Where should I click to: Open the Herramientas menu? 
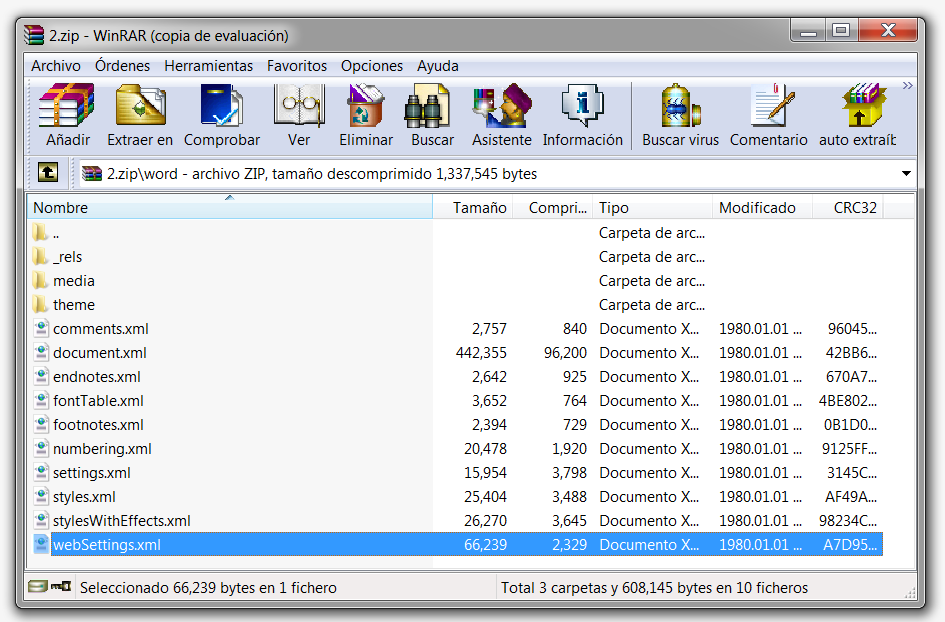pyautogui.click(x=208, y=66)
